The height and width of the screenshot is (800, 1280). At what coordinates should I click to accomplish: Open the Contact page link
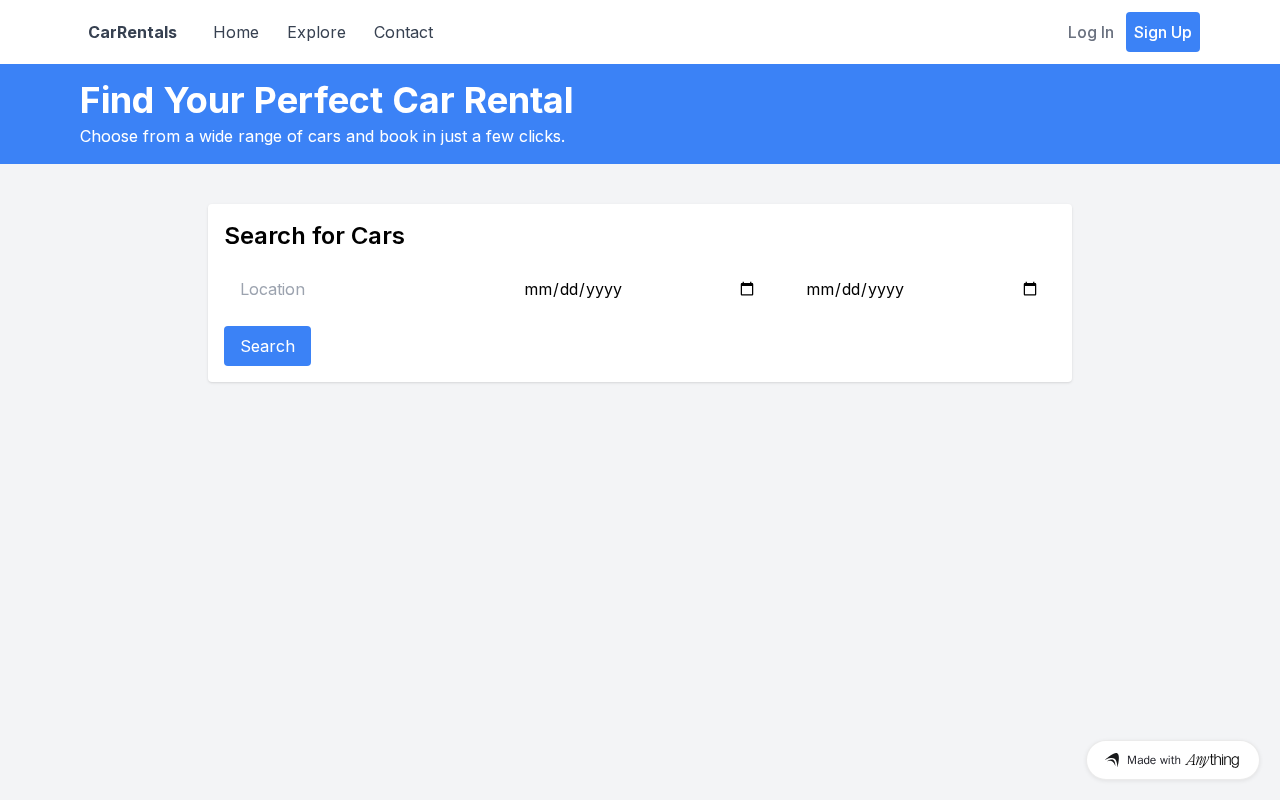click(x=403, y=32)
